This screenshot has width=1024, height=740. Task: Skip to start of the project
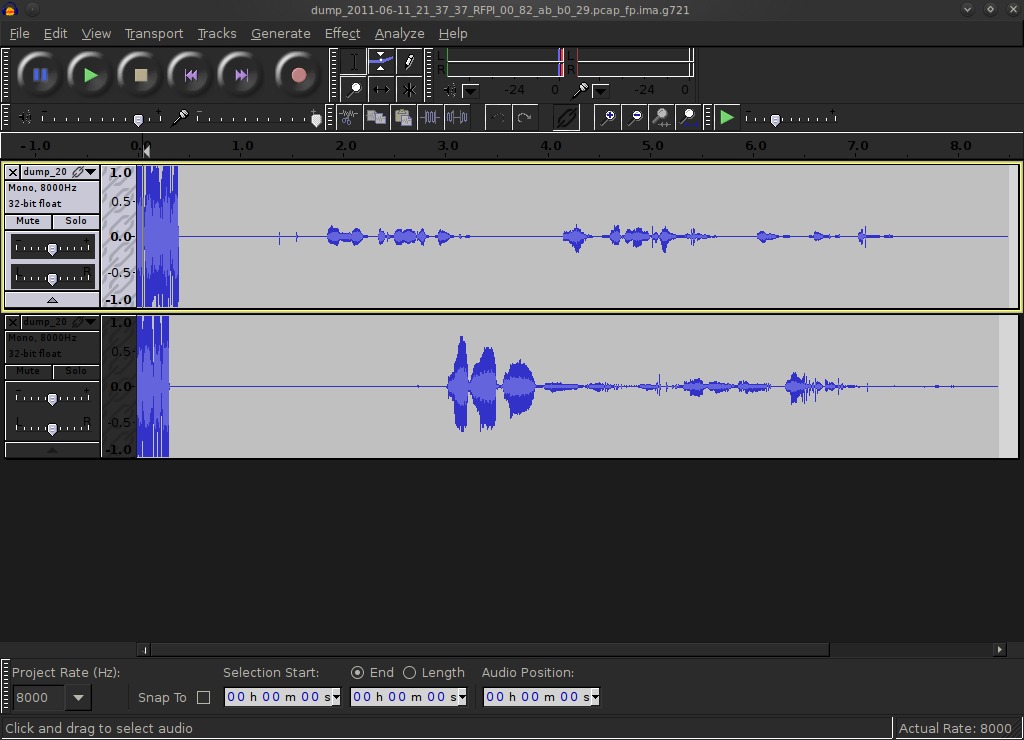click(x=191, y=75)
